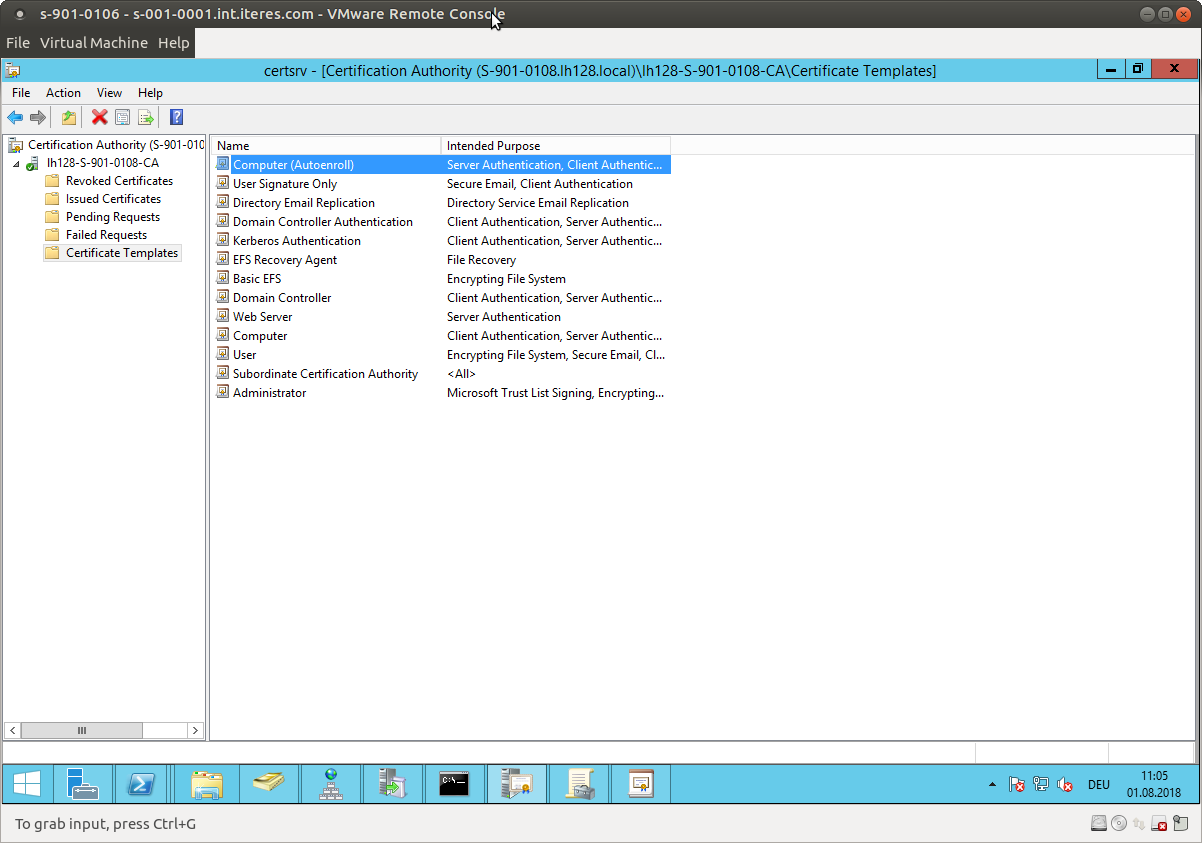Open the certsrv File menu
The image size is (1202, 843).
(21, 93)
